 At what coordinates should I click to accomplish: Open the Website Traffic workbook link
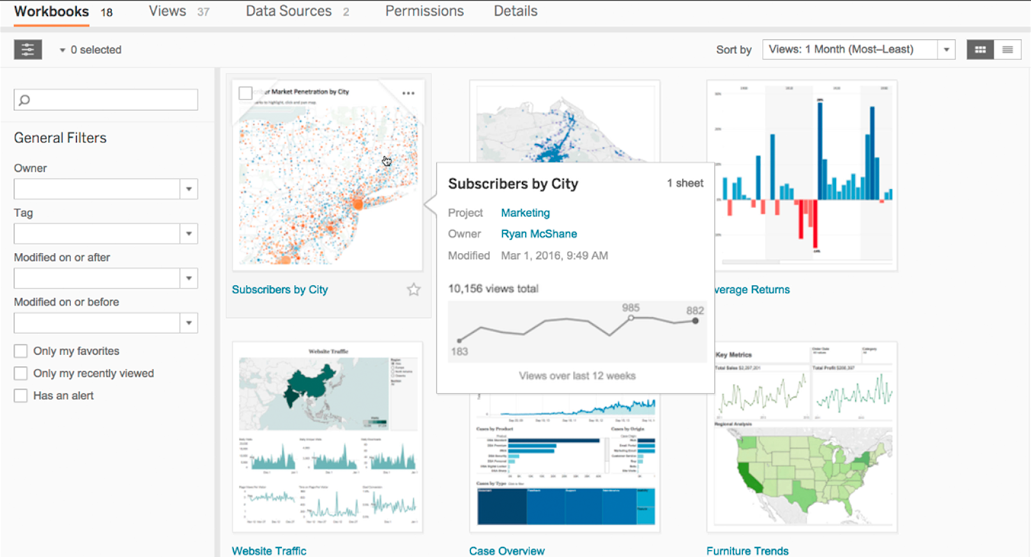269,550
